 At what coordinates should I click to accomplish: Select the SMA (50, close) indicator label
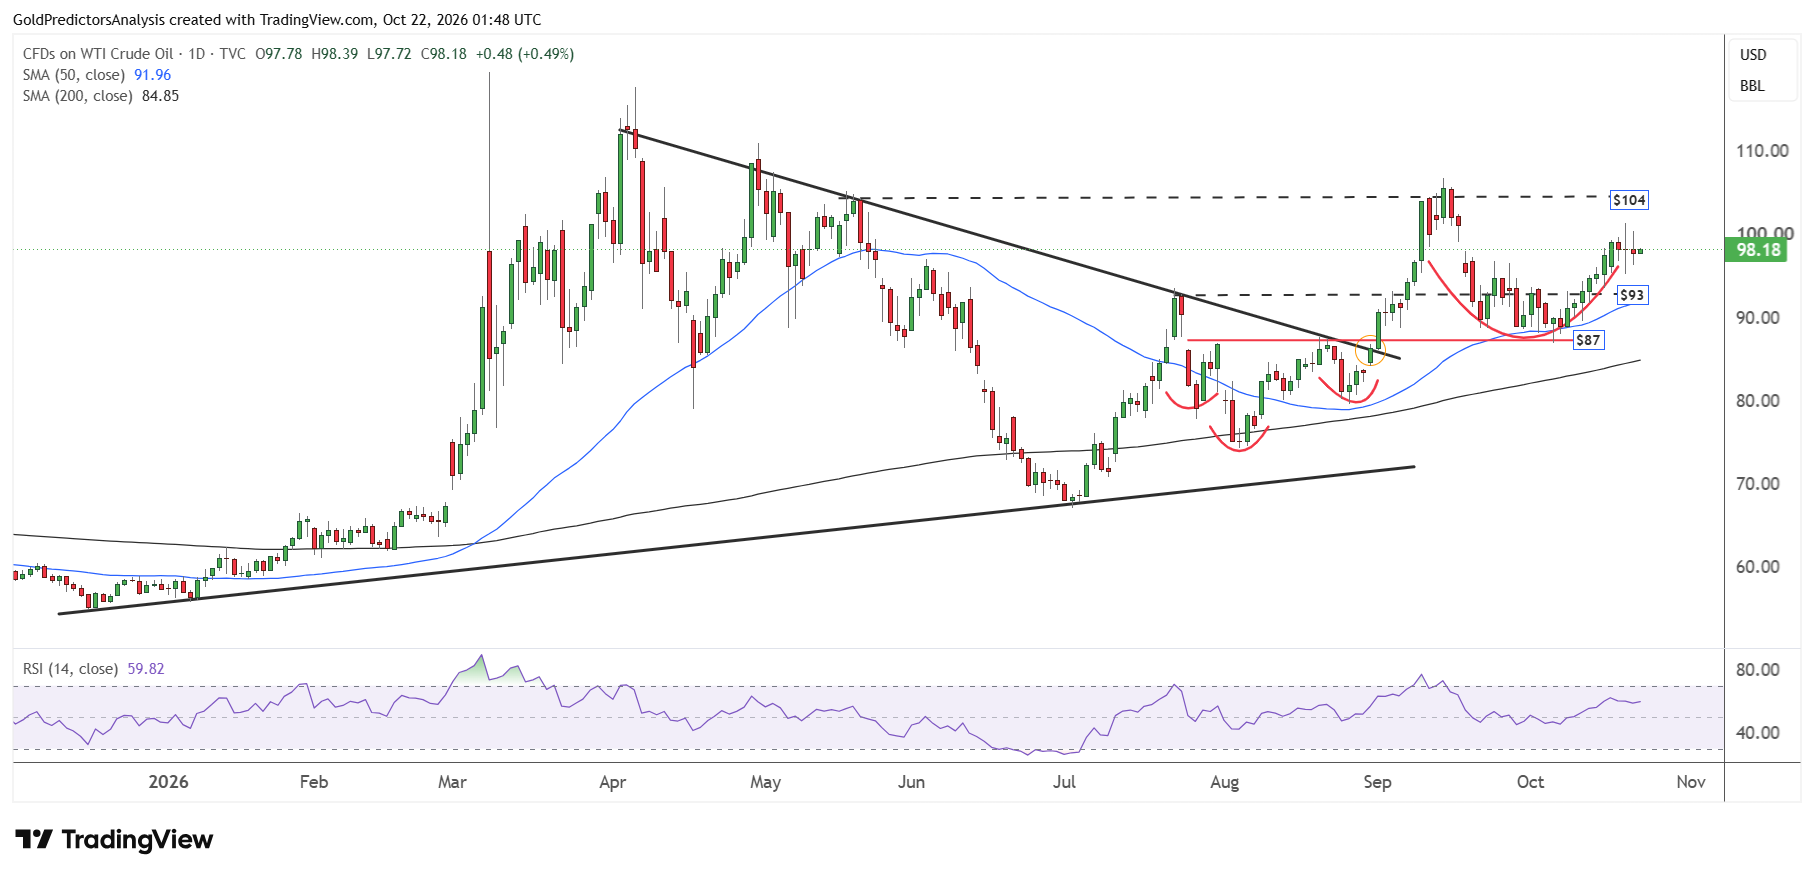click(x=74, y=75)
